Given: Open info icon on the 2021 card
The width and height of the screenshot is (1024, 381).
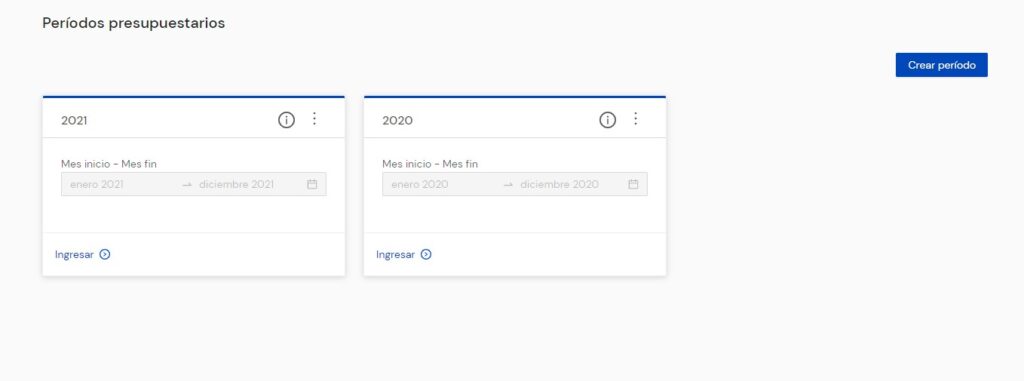Looking at the screenshot, I should pyautogui.click(x=286, y=120).
